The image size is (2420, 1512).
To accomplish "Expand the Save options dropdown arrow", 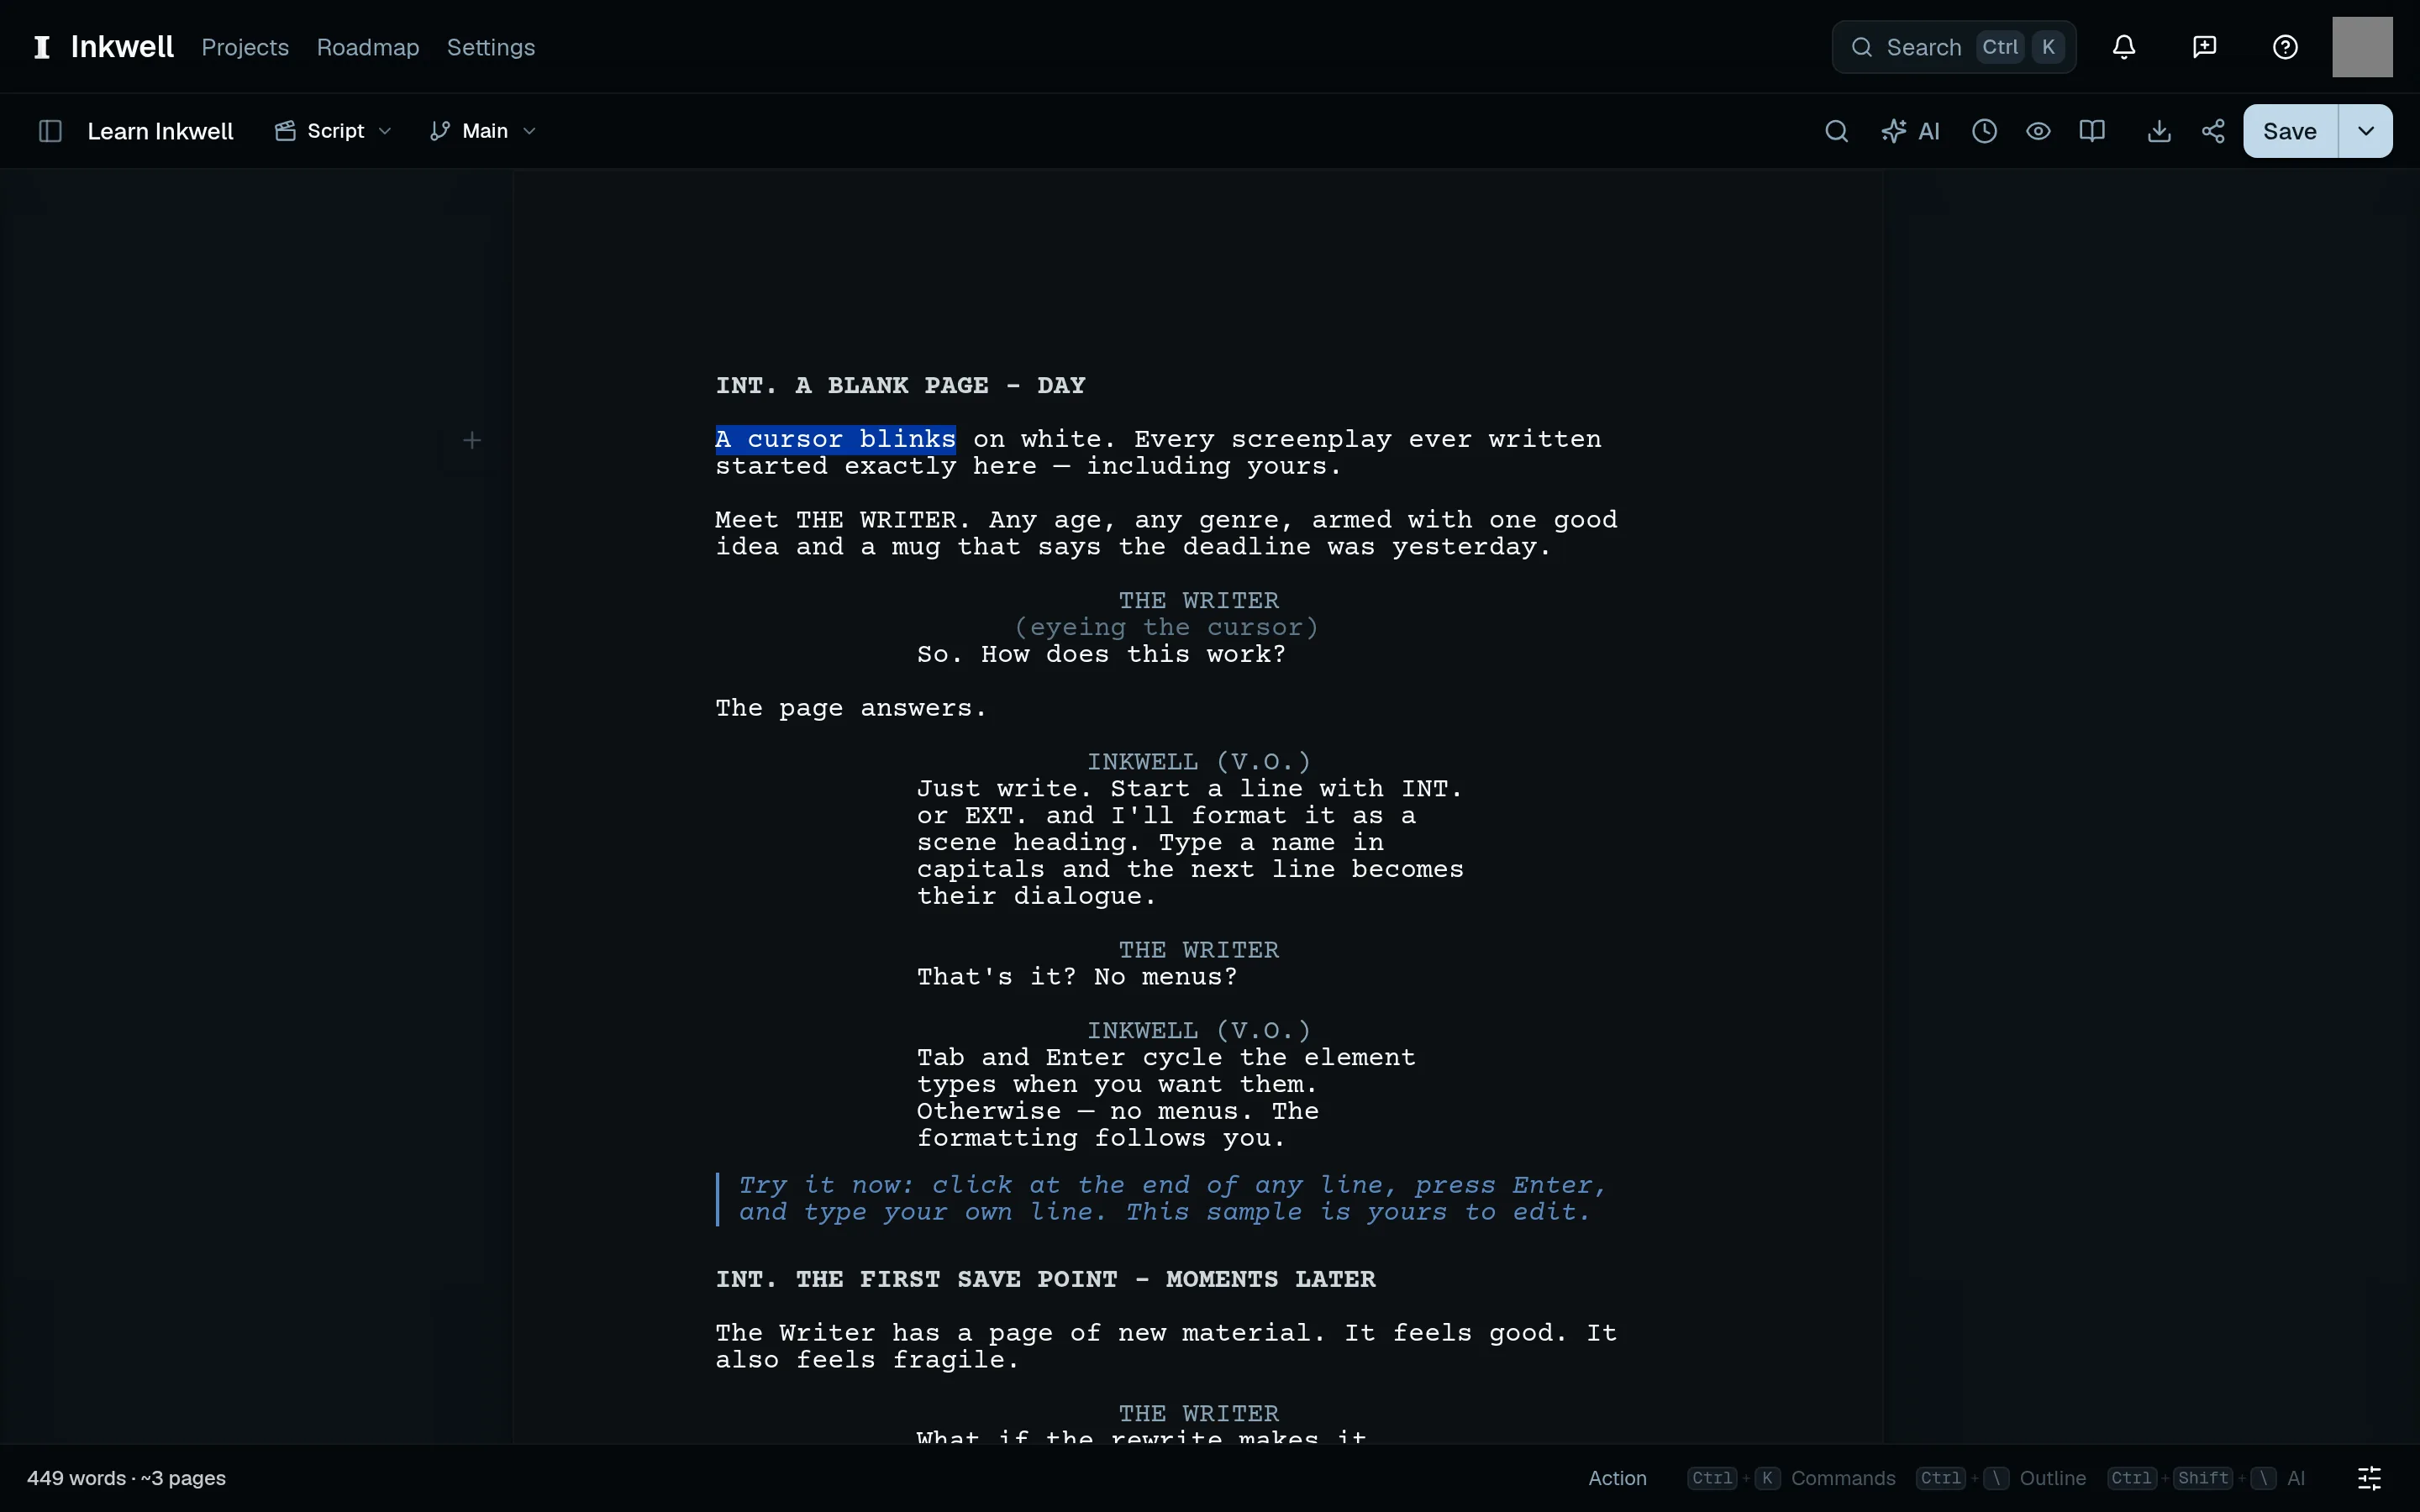I will coord(2366,131).
